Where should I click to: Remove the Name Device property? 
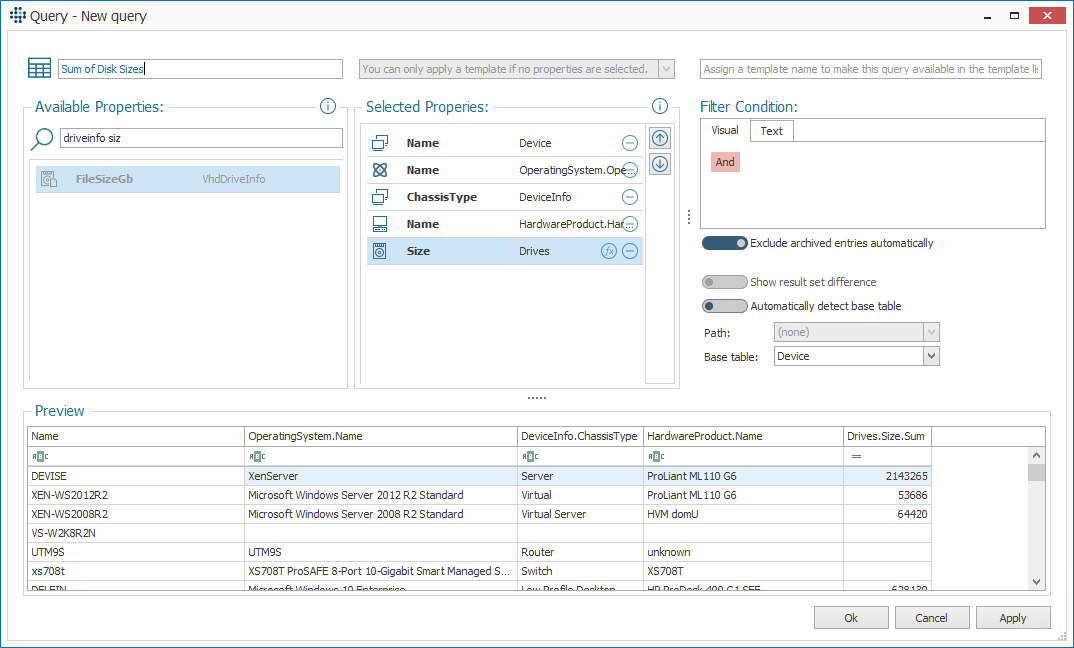pos(629,143)
